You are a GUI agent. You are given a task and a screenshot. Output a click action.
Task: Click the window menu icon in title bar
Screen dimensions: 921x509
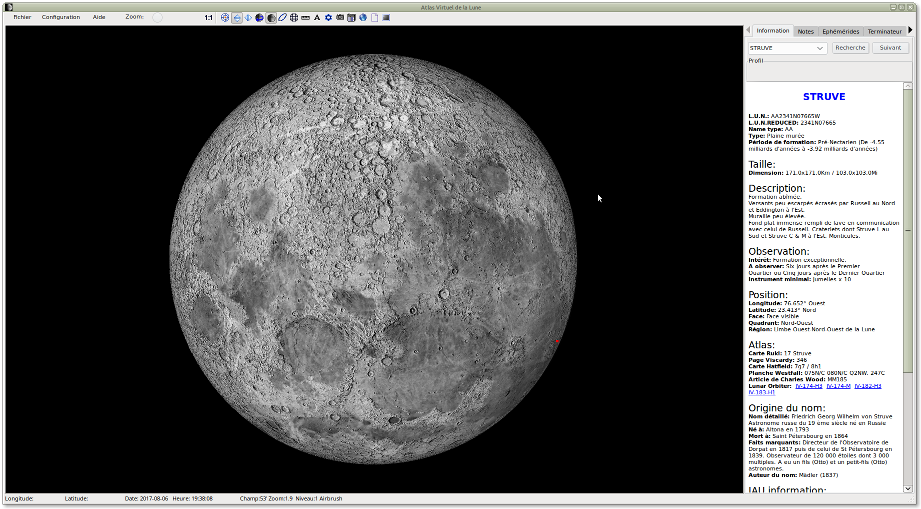tap(8, 7)
